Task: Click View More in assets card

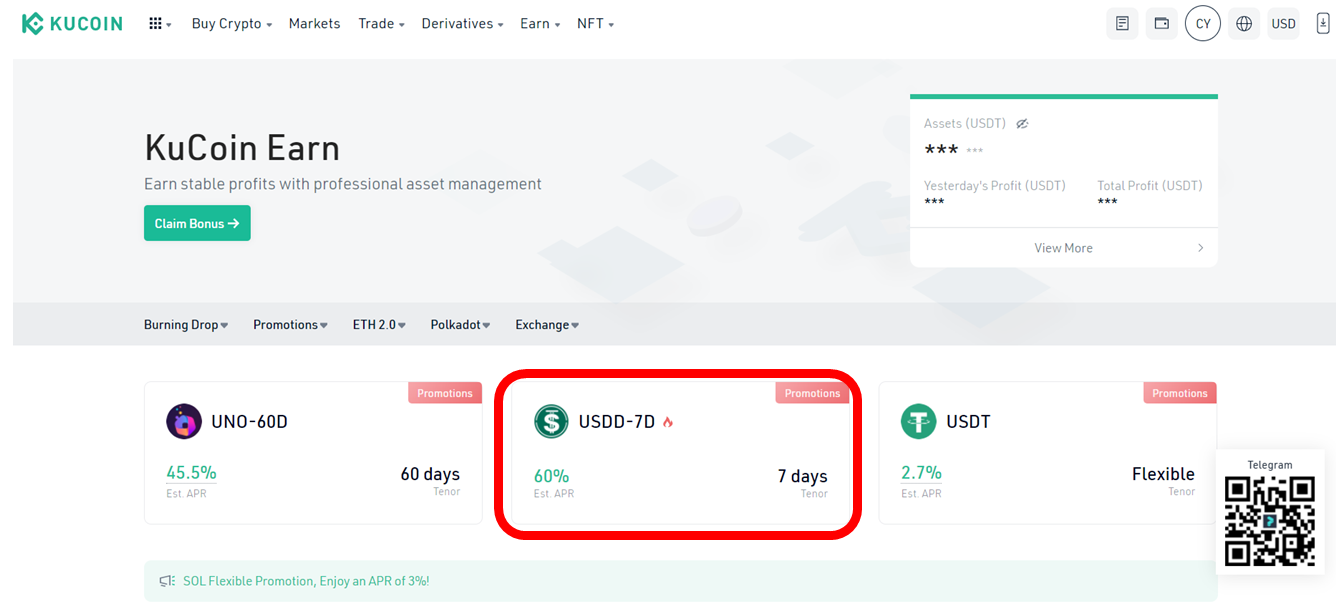Action: pos(1063,248)
